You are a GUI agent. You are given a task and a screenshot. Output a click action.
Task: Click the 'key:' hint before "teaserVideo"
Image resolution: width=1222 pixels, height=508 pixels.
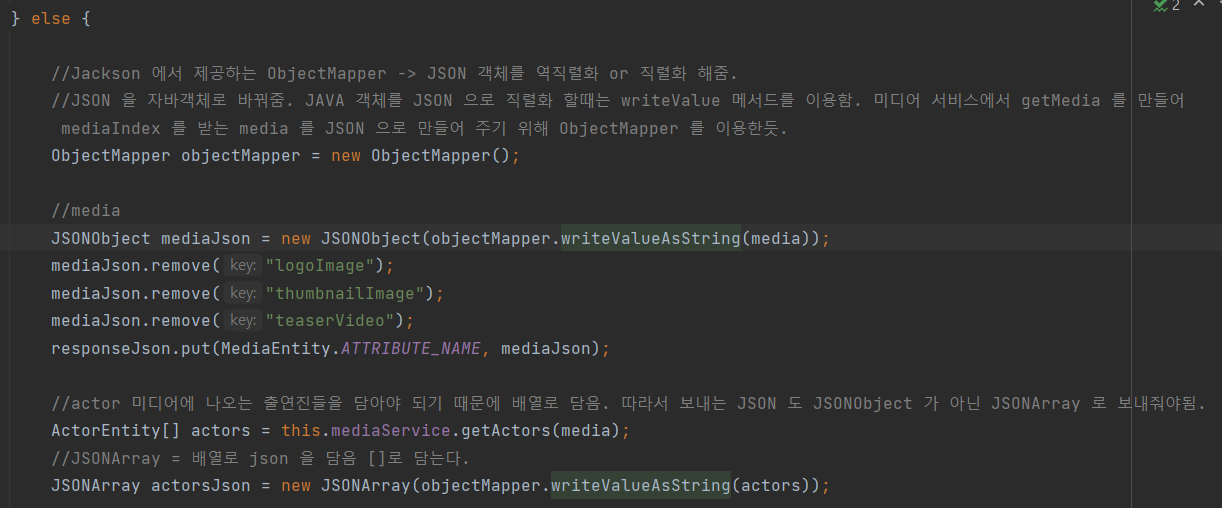click(x=242, y=321)
